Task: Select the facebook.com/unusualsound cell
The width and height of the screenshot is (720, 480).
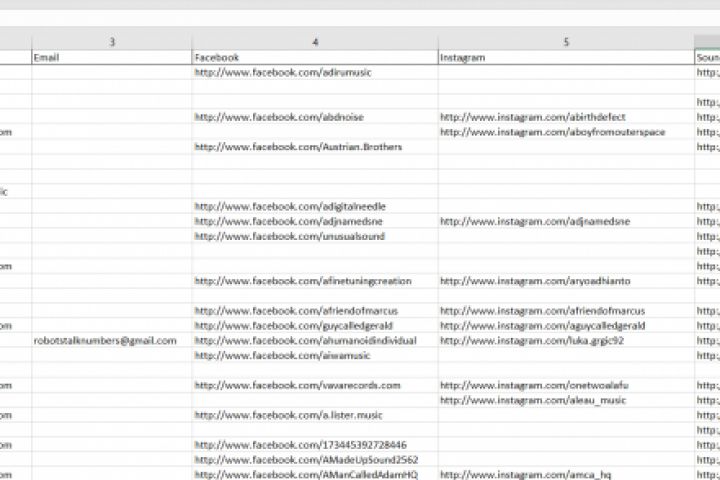Action: tap(315, 237)
